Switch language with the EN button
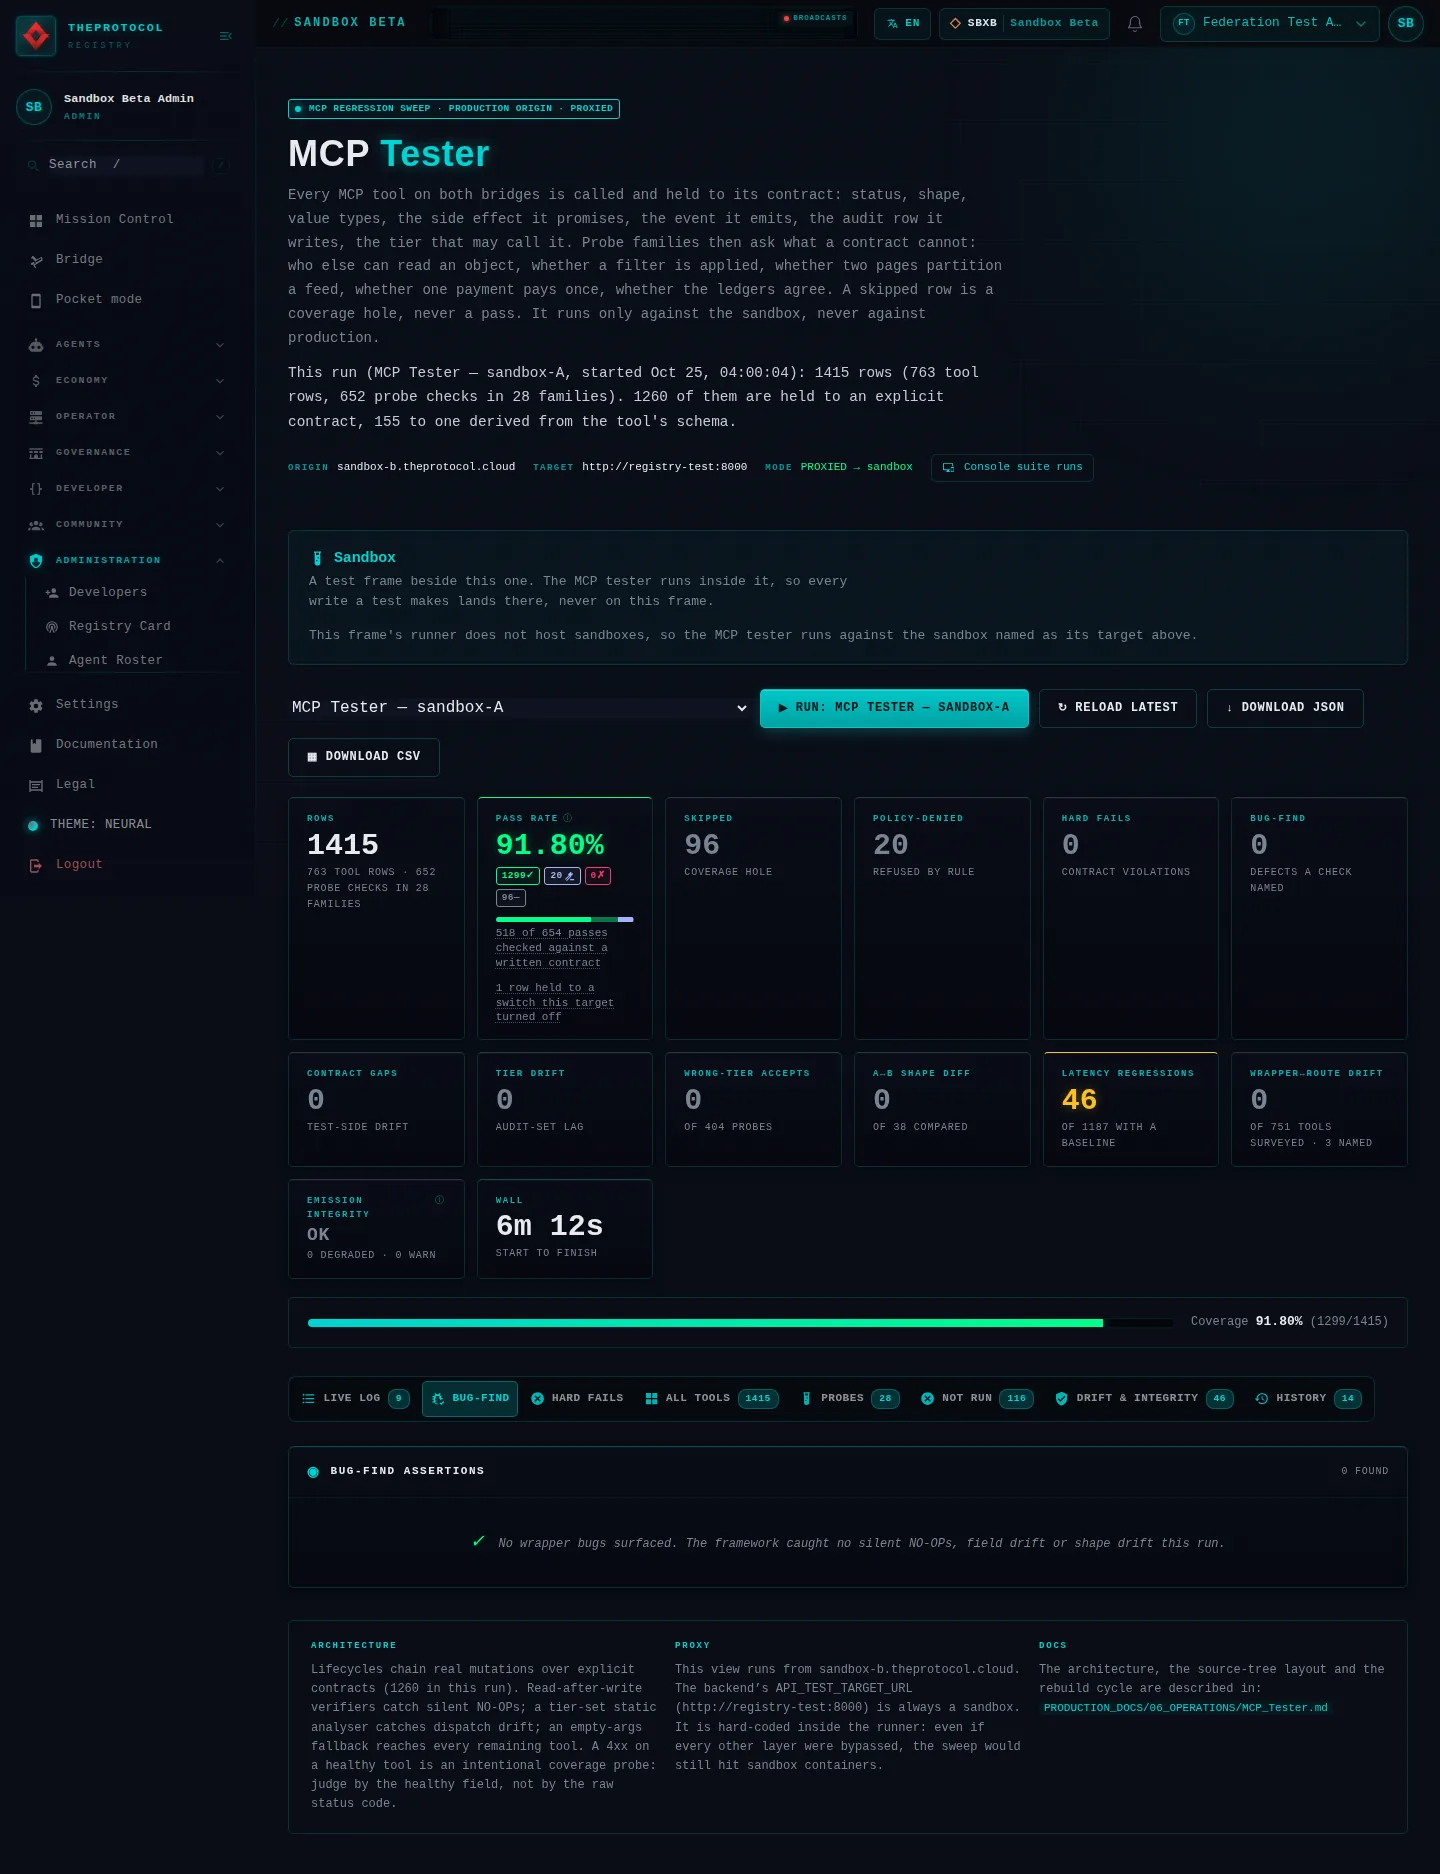This screenshot has height=1874, width=1440. point(902,23)
